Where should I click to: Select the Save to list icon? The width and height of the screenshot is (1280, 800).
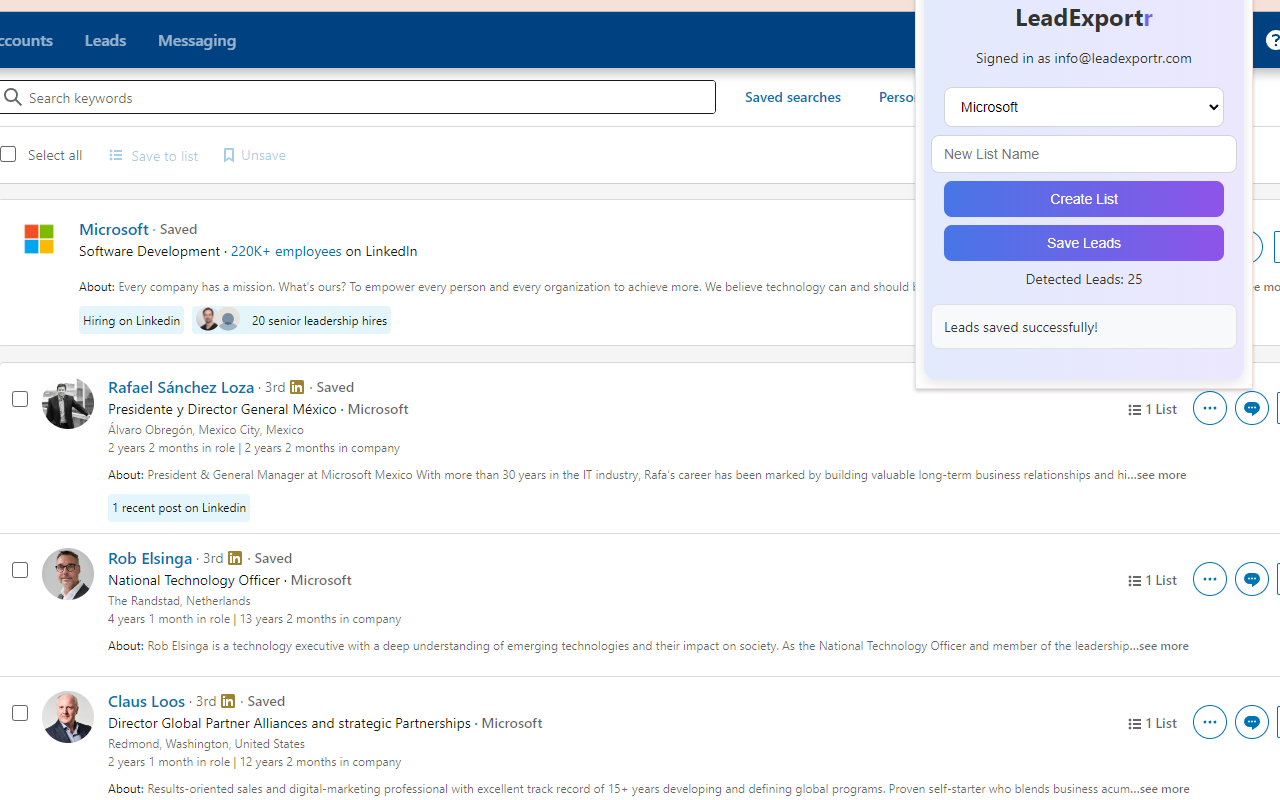(x=116, y=155)
